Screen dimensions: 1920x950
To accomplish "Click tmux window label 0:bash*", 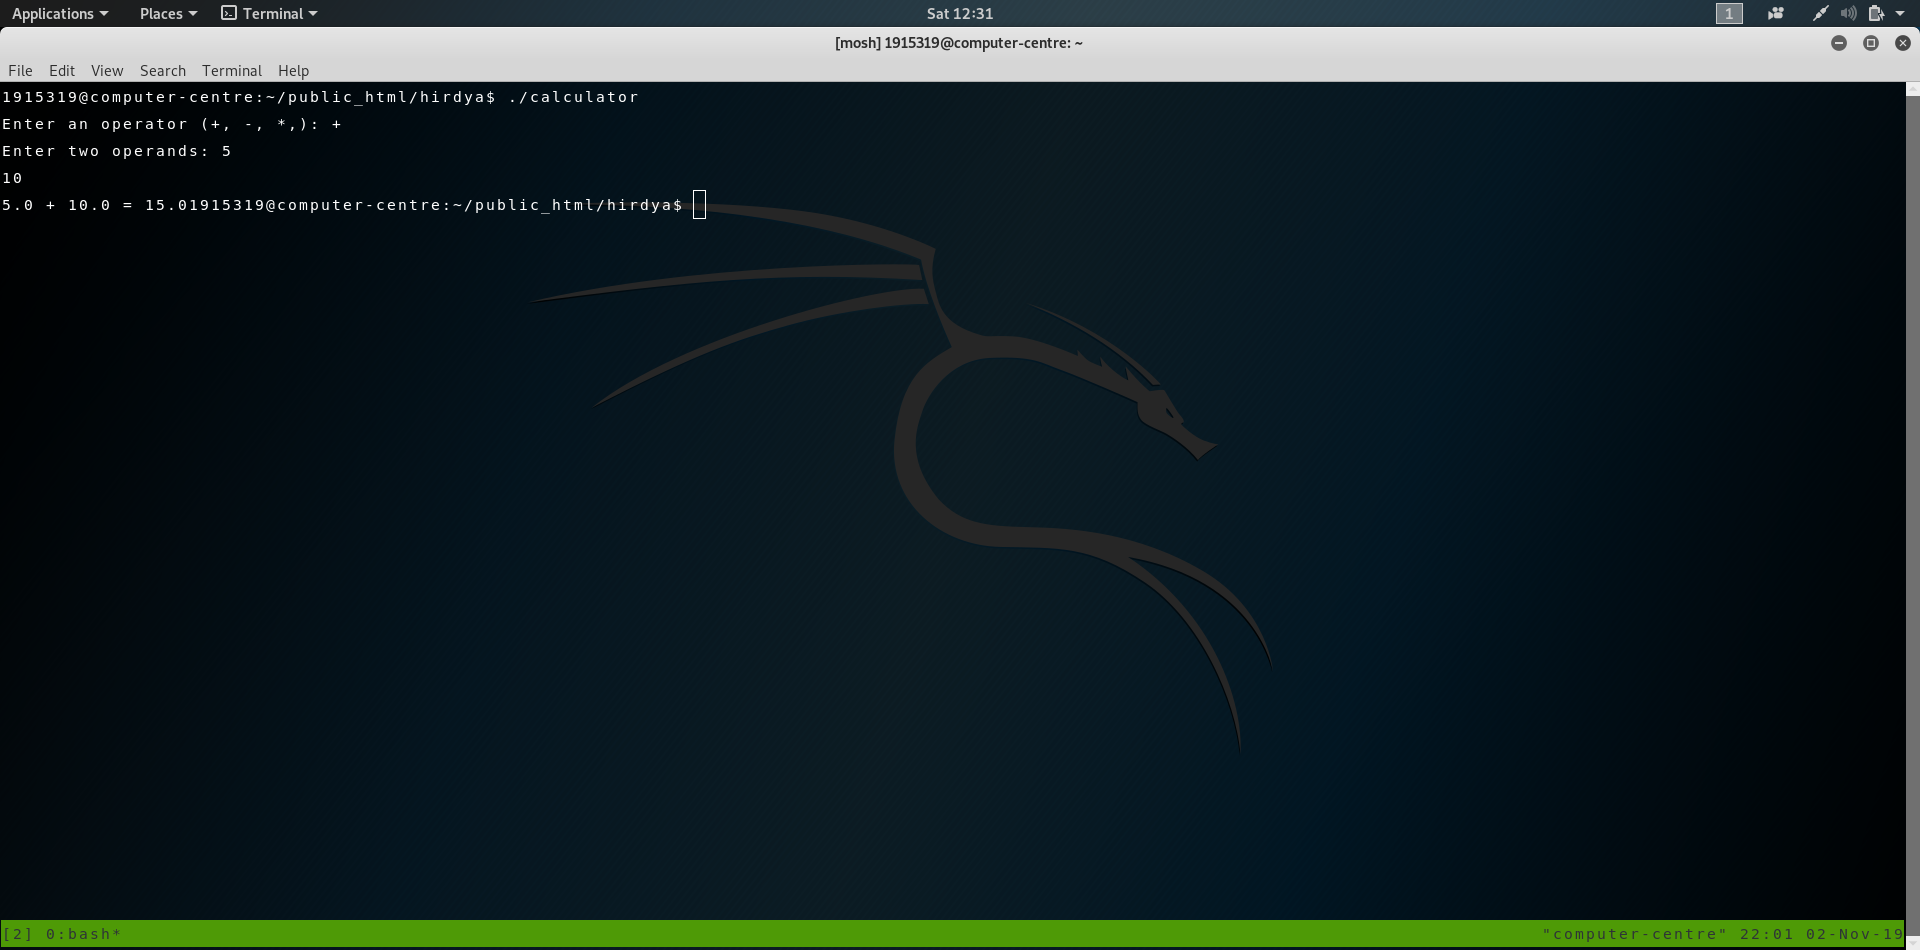I will point(84,934).
